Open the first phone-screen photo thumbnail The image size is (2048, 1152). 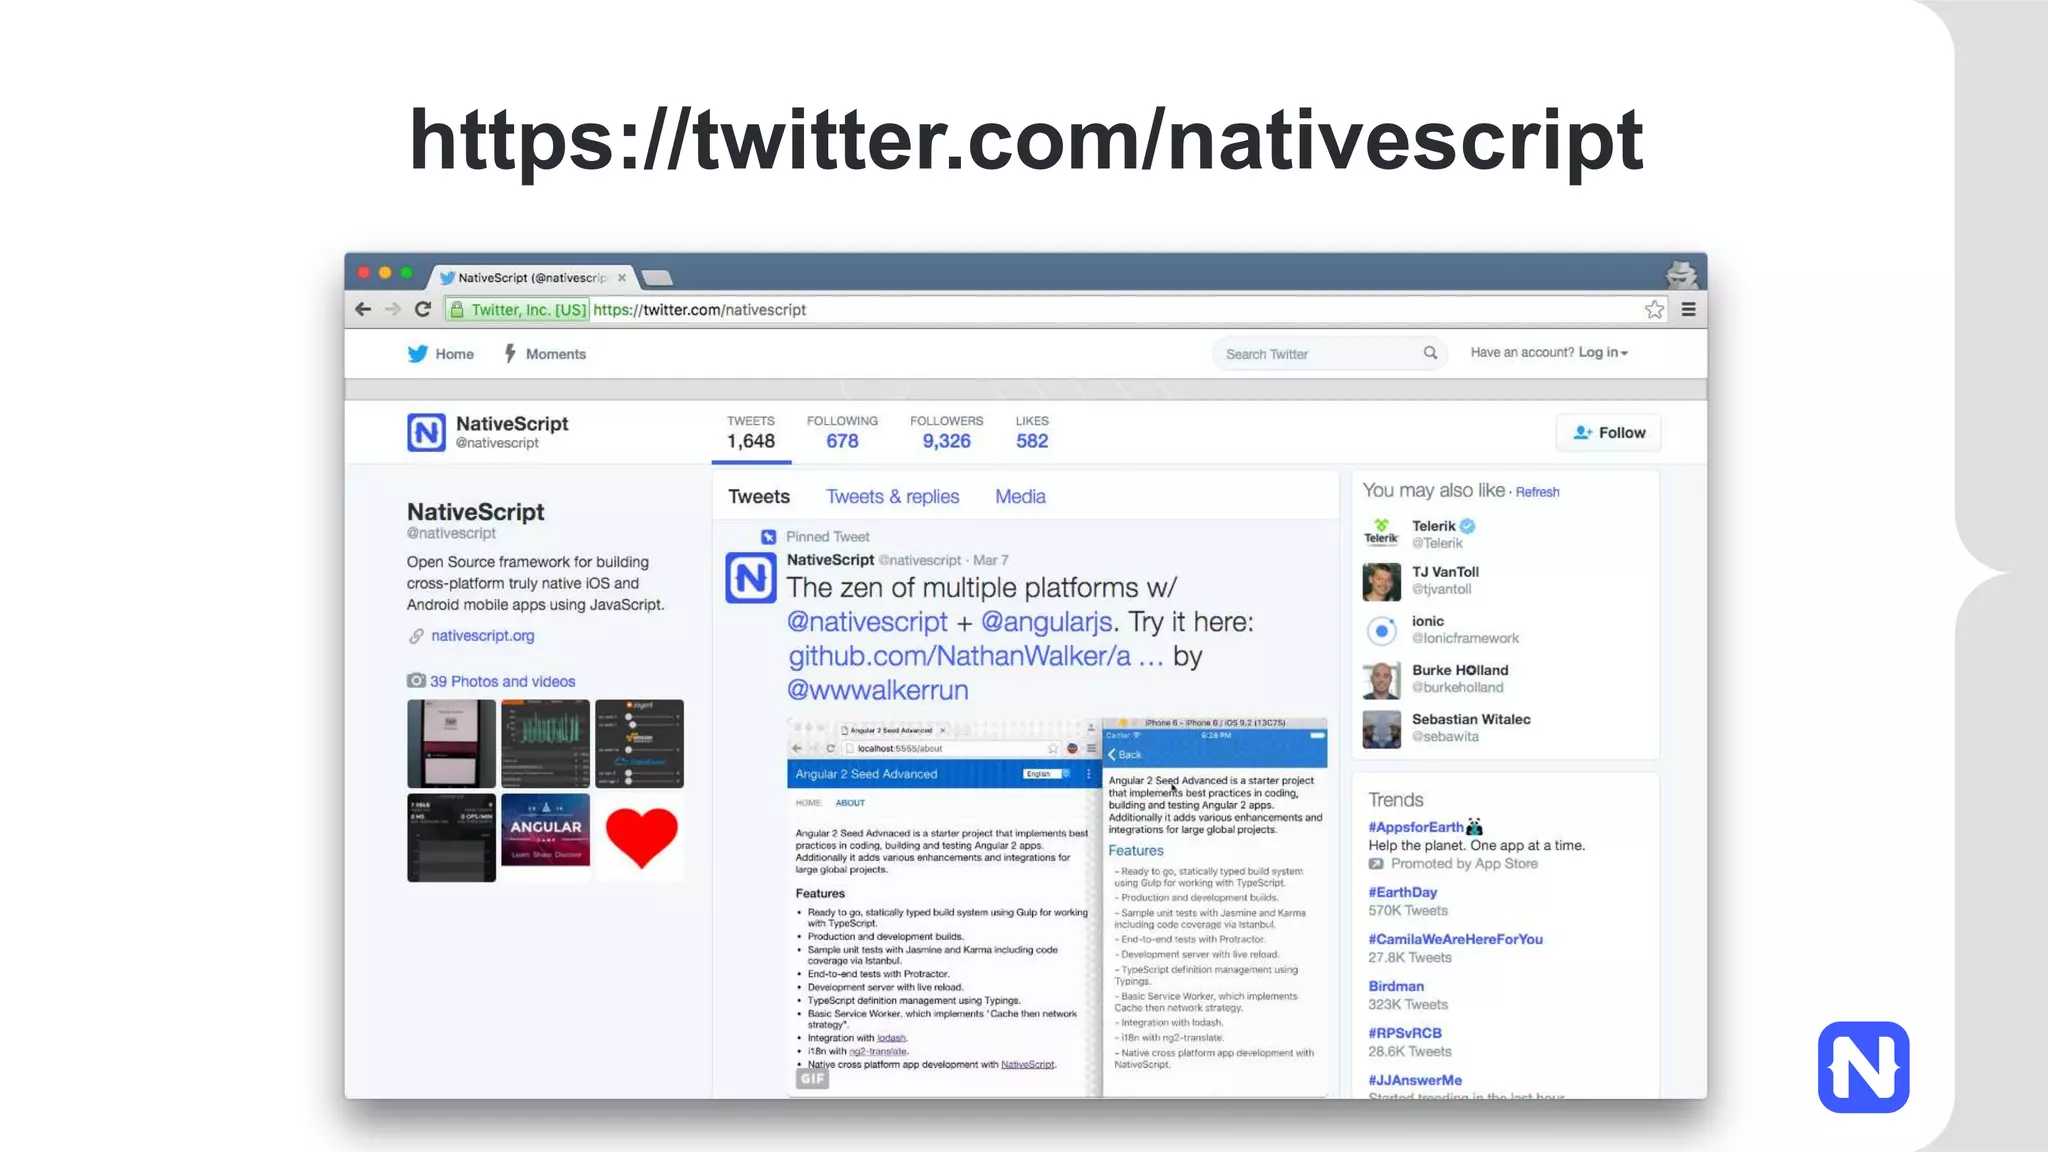click(x=451, y=744)
